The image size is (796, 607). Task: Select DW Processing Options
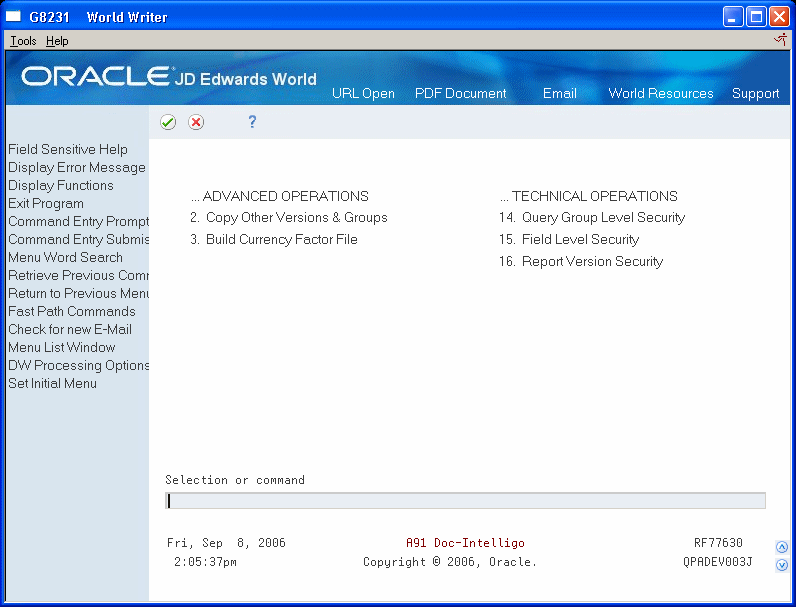coord(78,365)
